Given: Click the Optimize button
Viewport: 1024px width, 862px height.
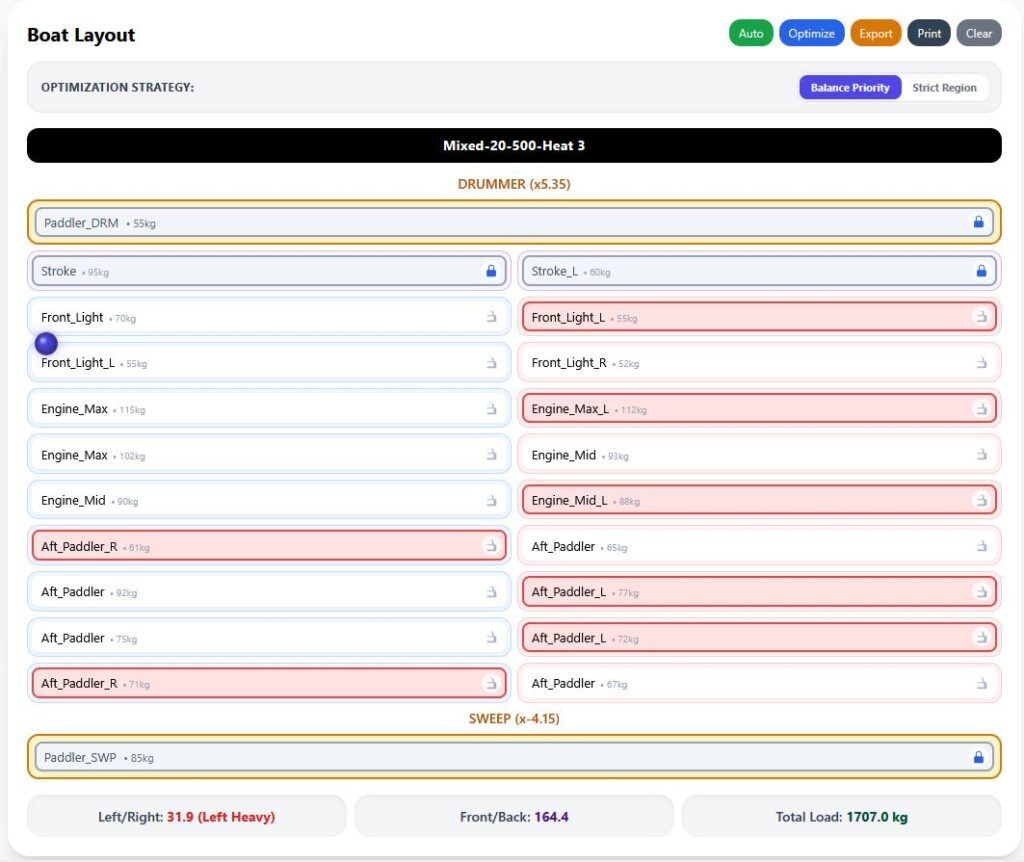Looking at the screenshot, I should tap(811, 33).
